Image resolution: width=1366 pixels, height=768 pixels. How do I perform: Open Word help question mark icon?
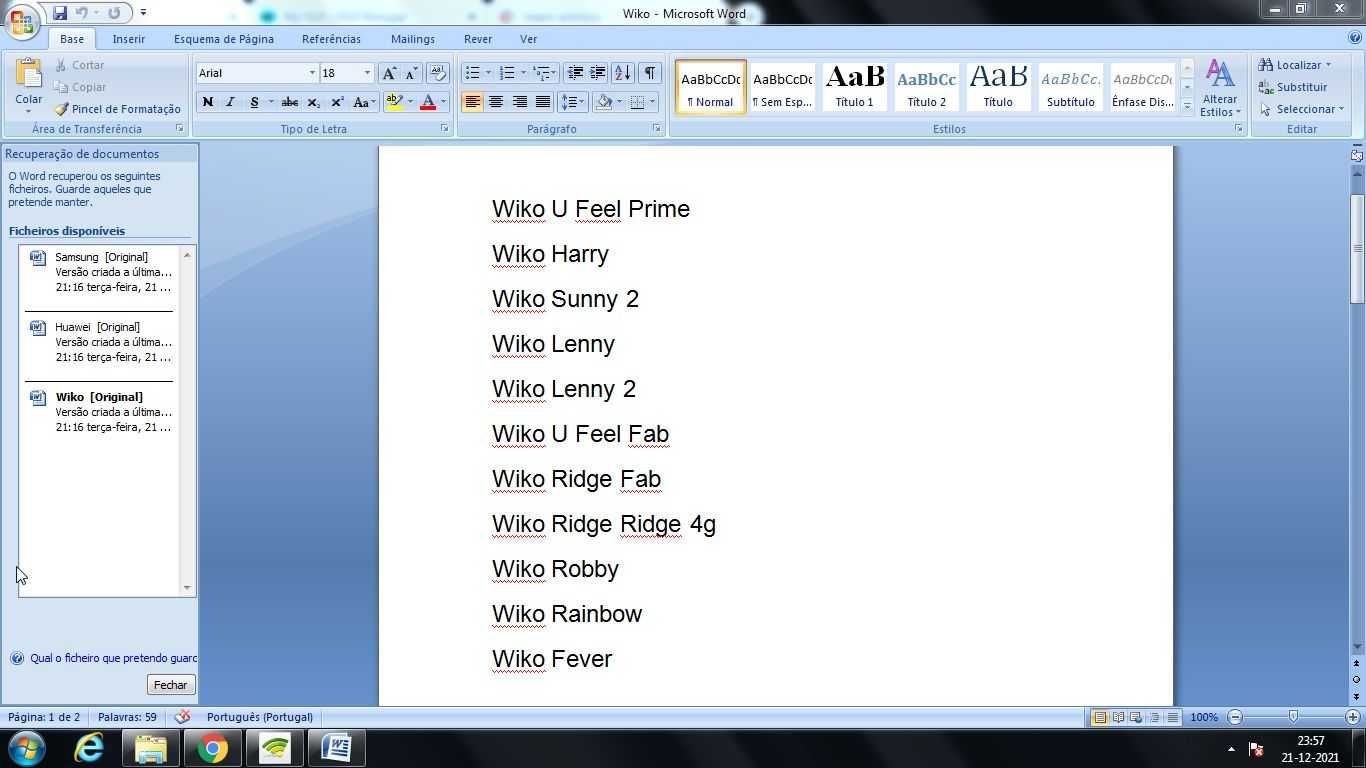coord(1355,38)
